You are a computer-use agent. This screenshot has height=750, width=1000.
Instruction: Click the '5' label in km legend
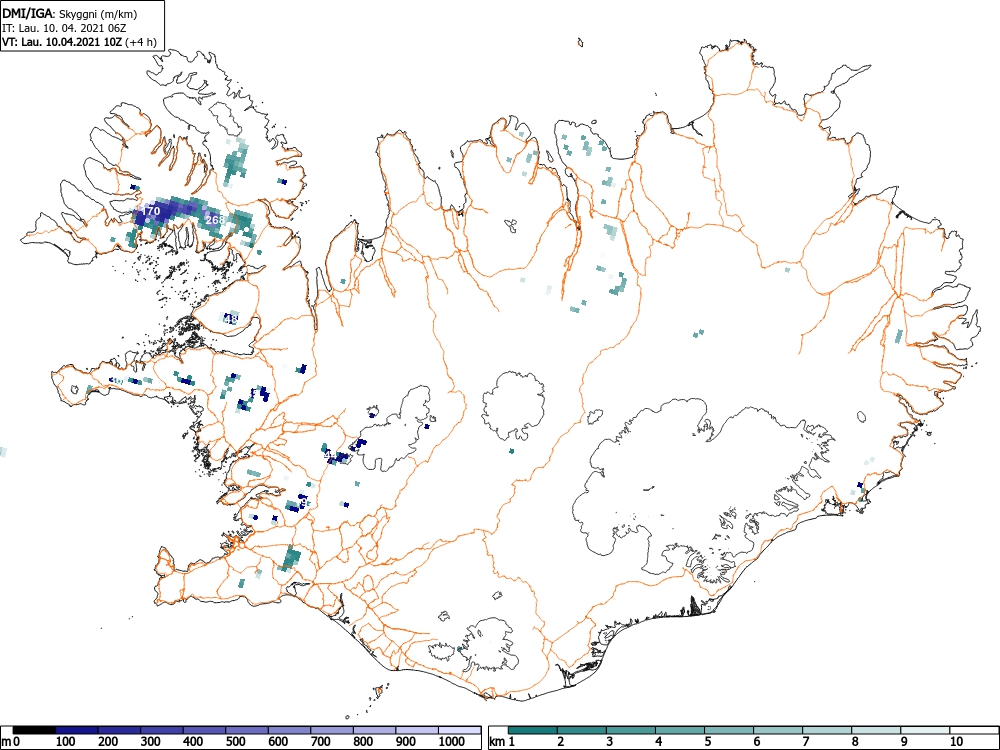pos(708,742)
